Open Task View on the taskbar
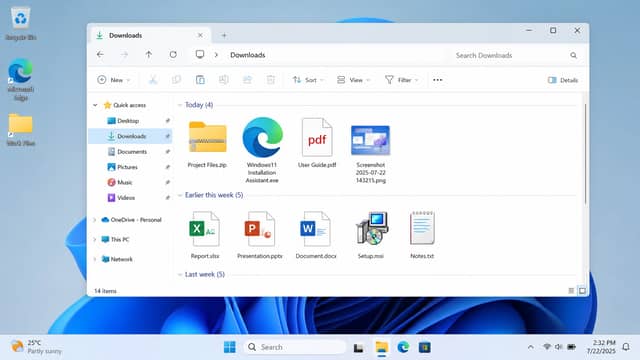Viewport: 640px width, 360px height. (359, 347)
